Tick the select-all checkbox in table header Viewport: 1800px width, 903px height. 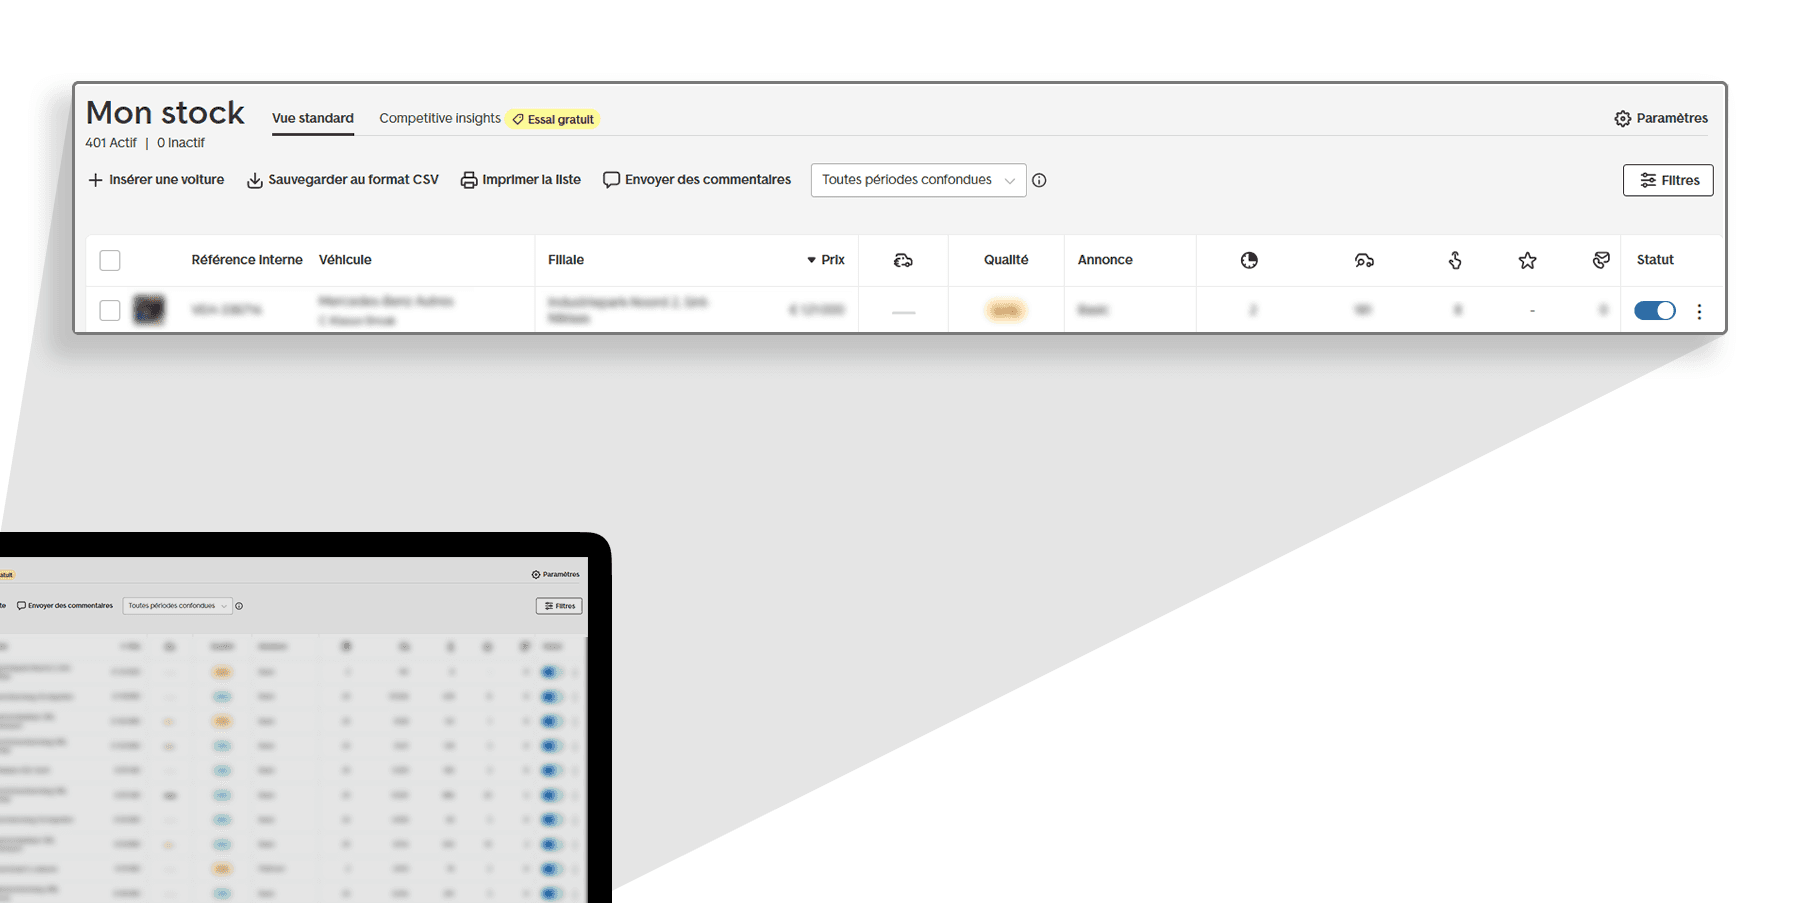(110, 260)
